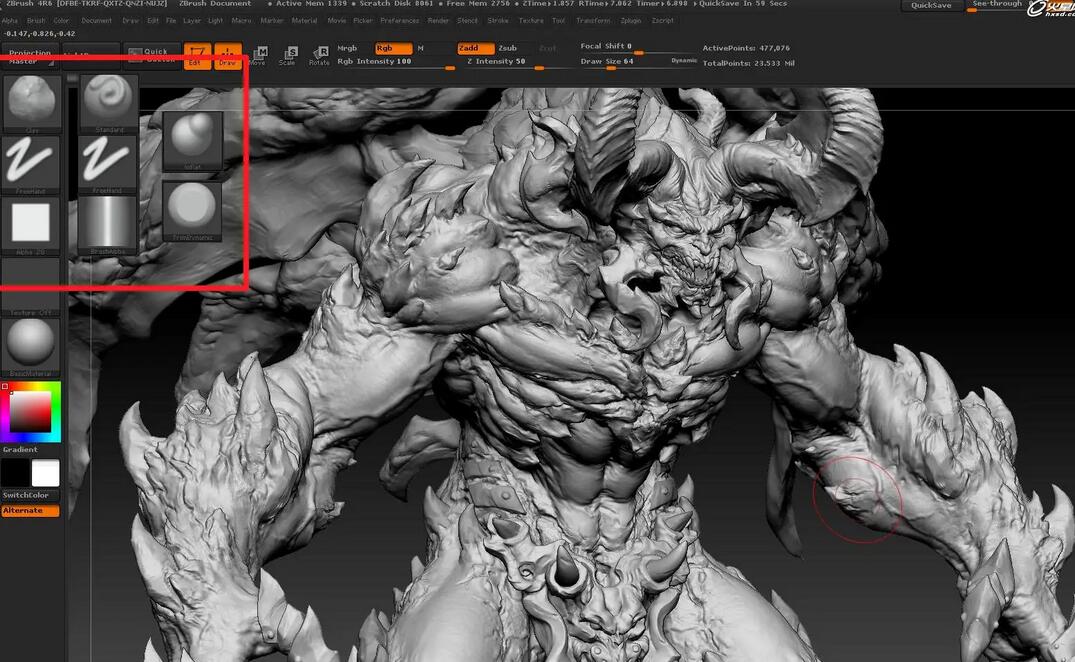The image size is (1075, 662).
Task: Pick the Inflat brush thumbnail
Action: pyautogui.click(x=193, y=140)
